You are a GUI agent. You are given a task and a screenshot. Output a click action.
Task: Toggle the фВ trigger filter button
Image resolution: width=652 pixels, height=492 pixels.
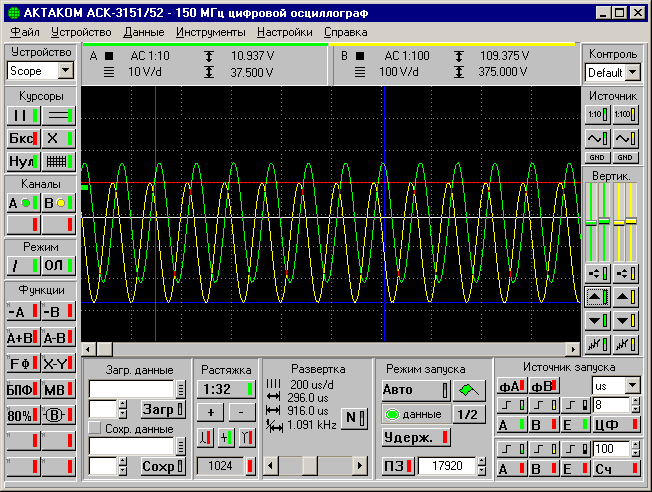tap(544, 386)
